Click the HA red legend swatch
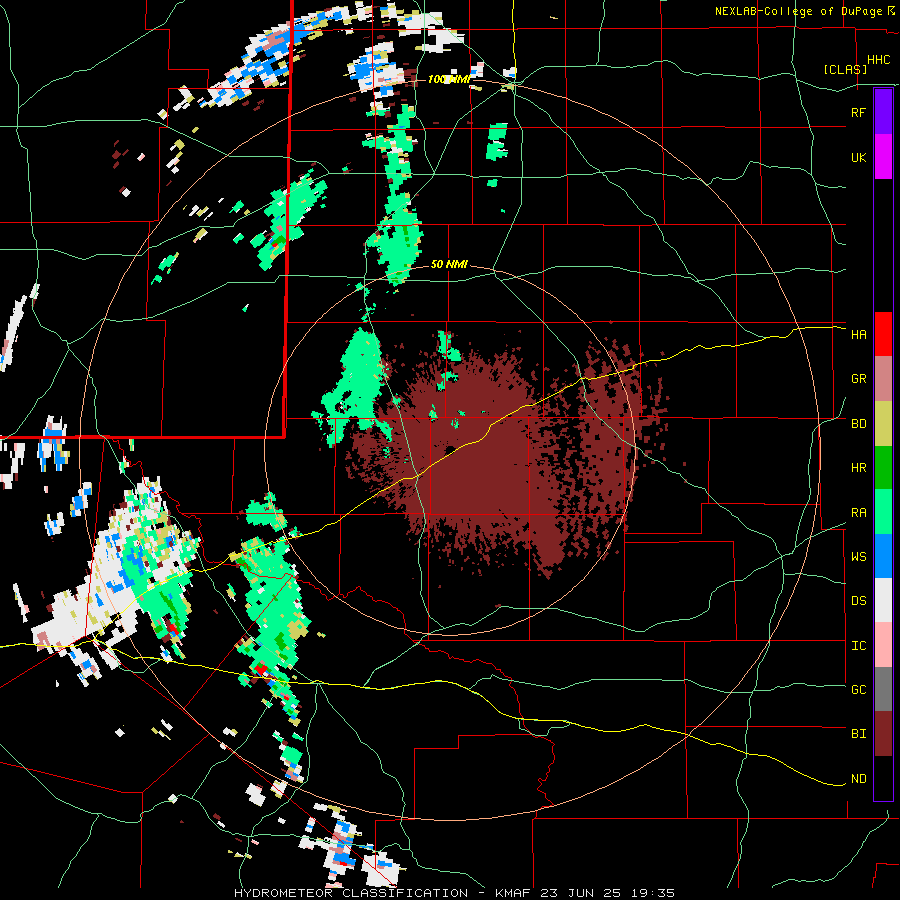The height and width of the screenshot is (900, 900). (x=883, y=334)
